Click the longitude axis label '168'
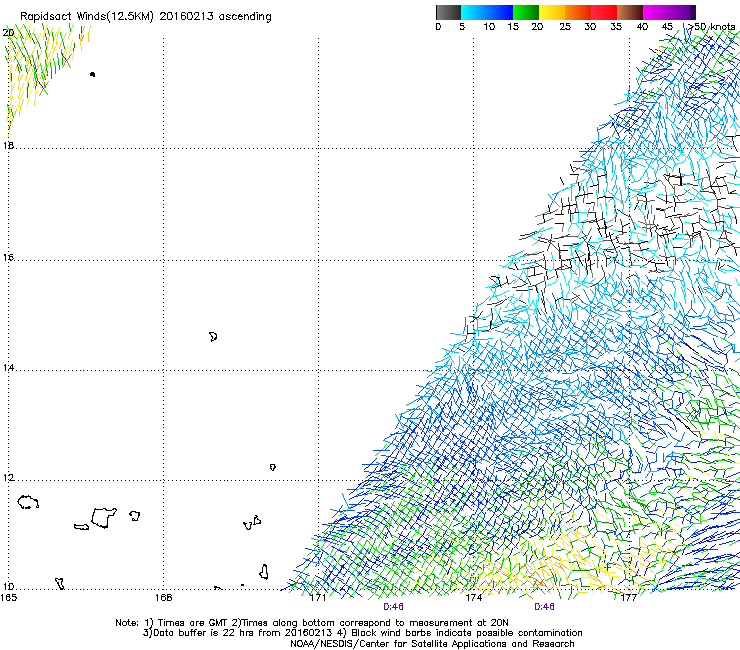The image size is (740, 650). click(x=163, y=598)
